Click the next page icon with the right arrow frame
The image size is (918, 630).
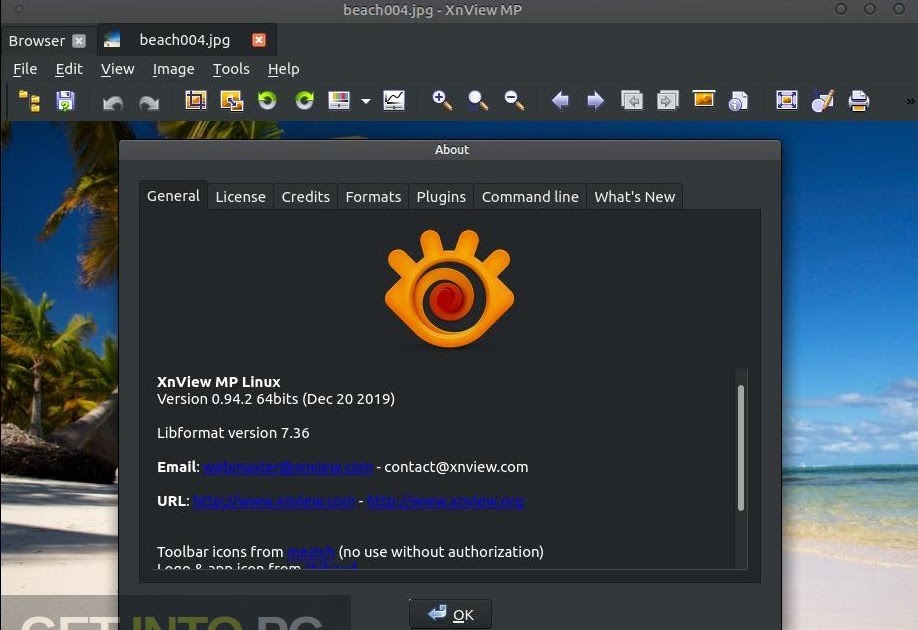667,101
